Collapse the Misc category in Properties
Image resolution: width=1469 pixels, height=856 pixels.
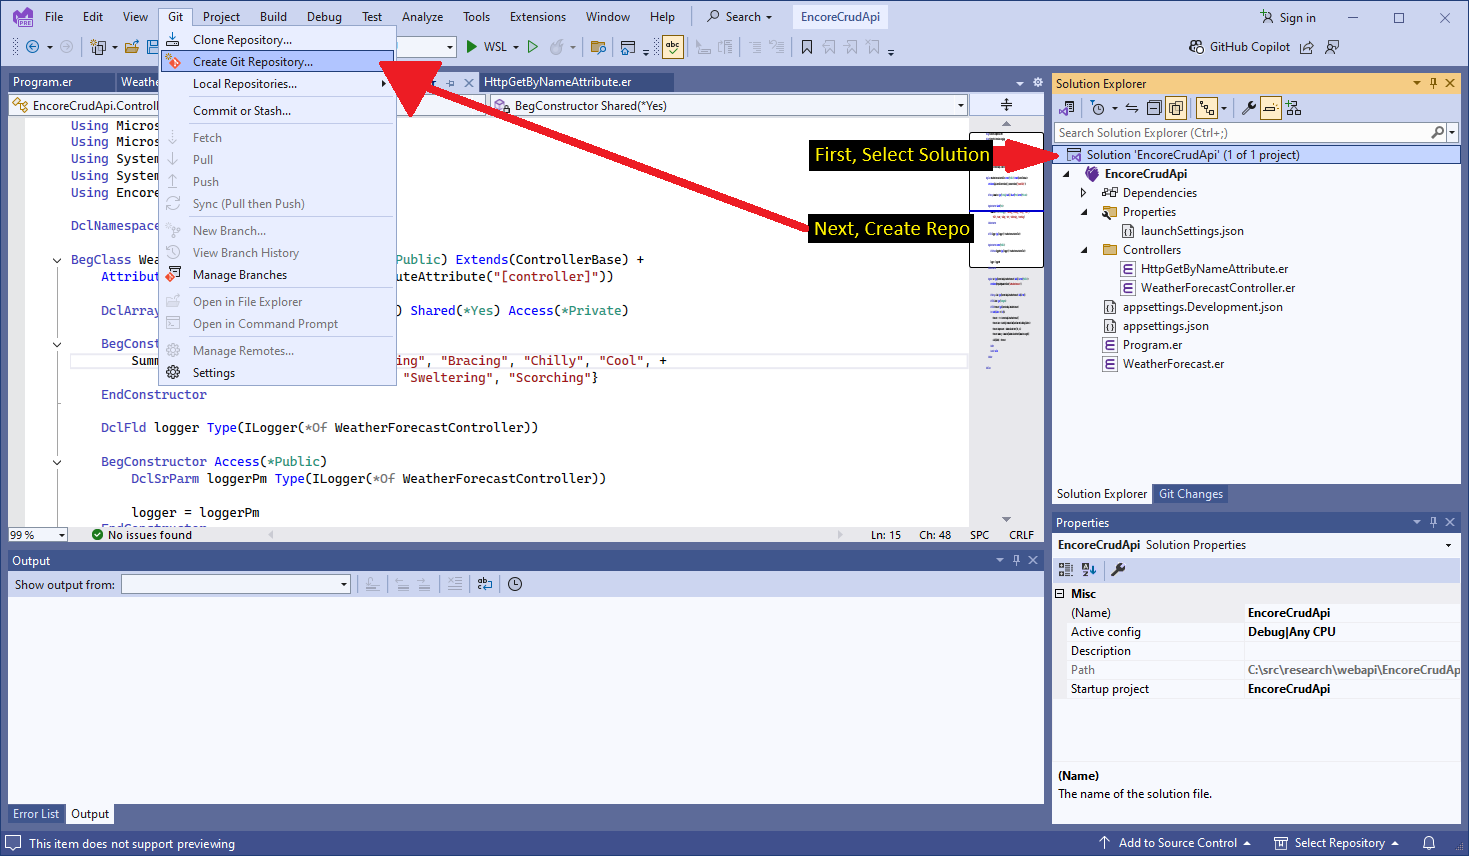tap(1060, 594)
